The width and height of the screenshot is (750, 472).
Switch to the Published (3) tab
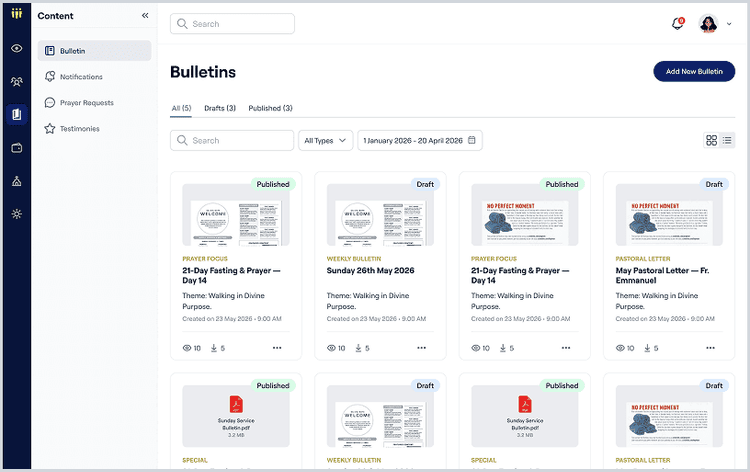(x=270, y=108)
